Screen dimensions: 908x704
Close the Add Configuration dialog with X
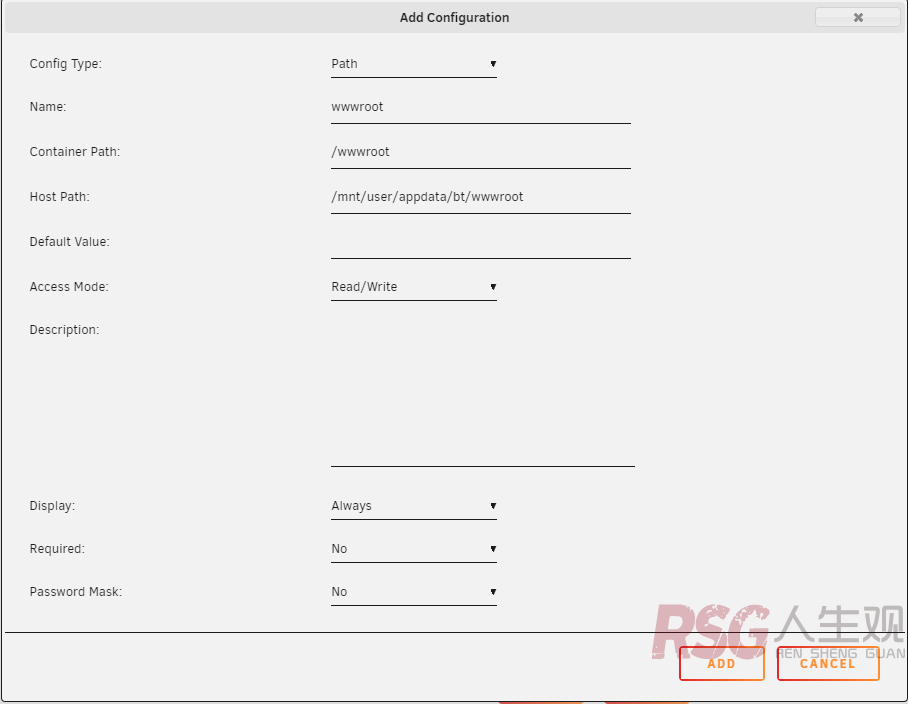(857, 17)
